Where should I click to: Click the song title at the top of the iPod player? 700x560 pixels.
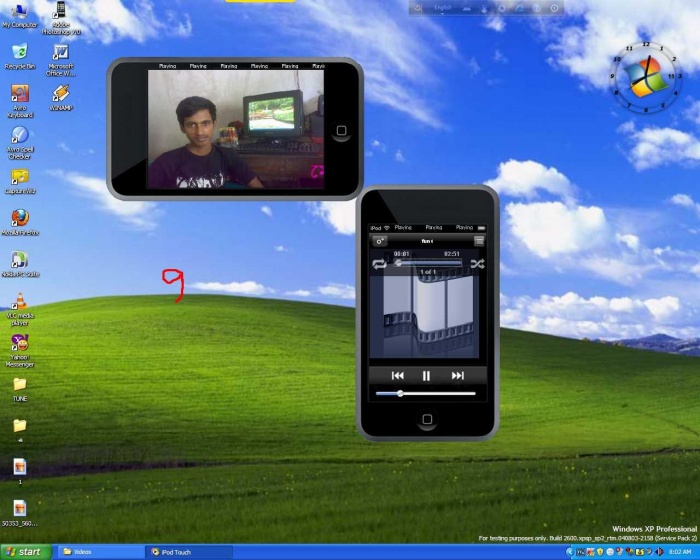click(427, 241)
